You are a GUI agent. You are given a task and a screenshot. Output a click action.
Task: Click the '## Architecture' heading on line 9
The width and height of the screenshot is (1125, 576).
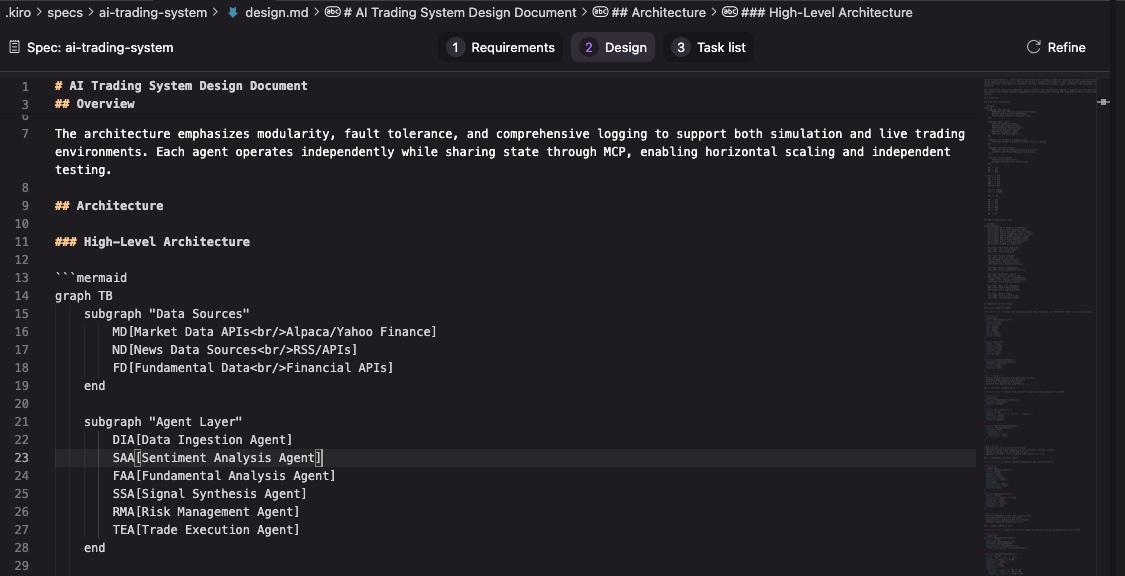pos(109,205)
